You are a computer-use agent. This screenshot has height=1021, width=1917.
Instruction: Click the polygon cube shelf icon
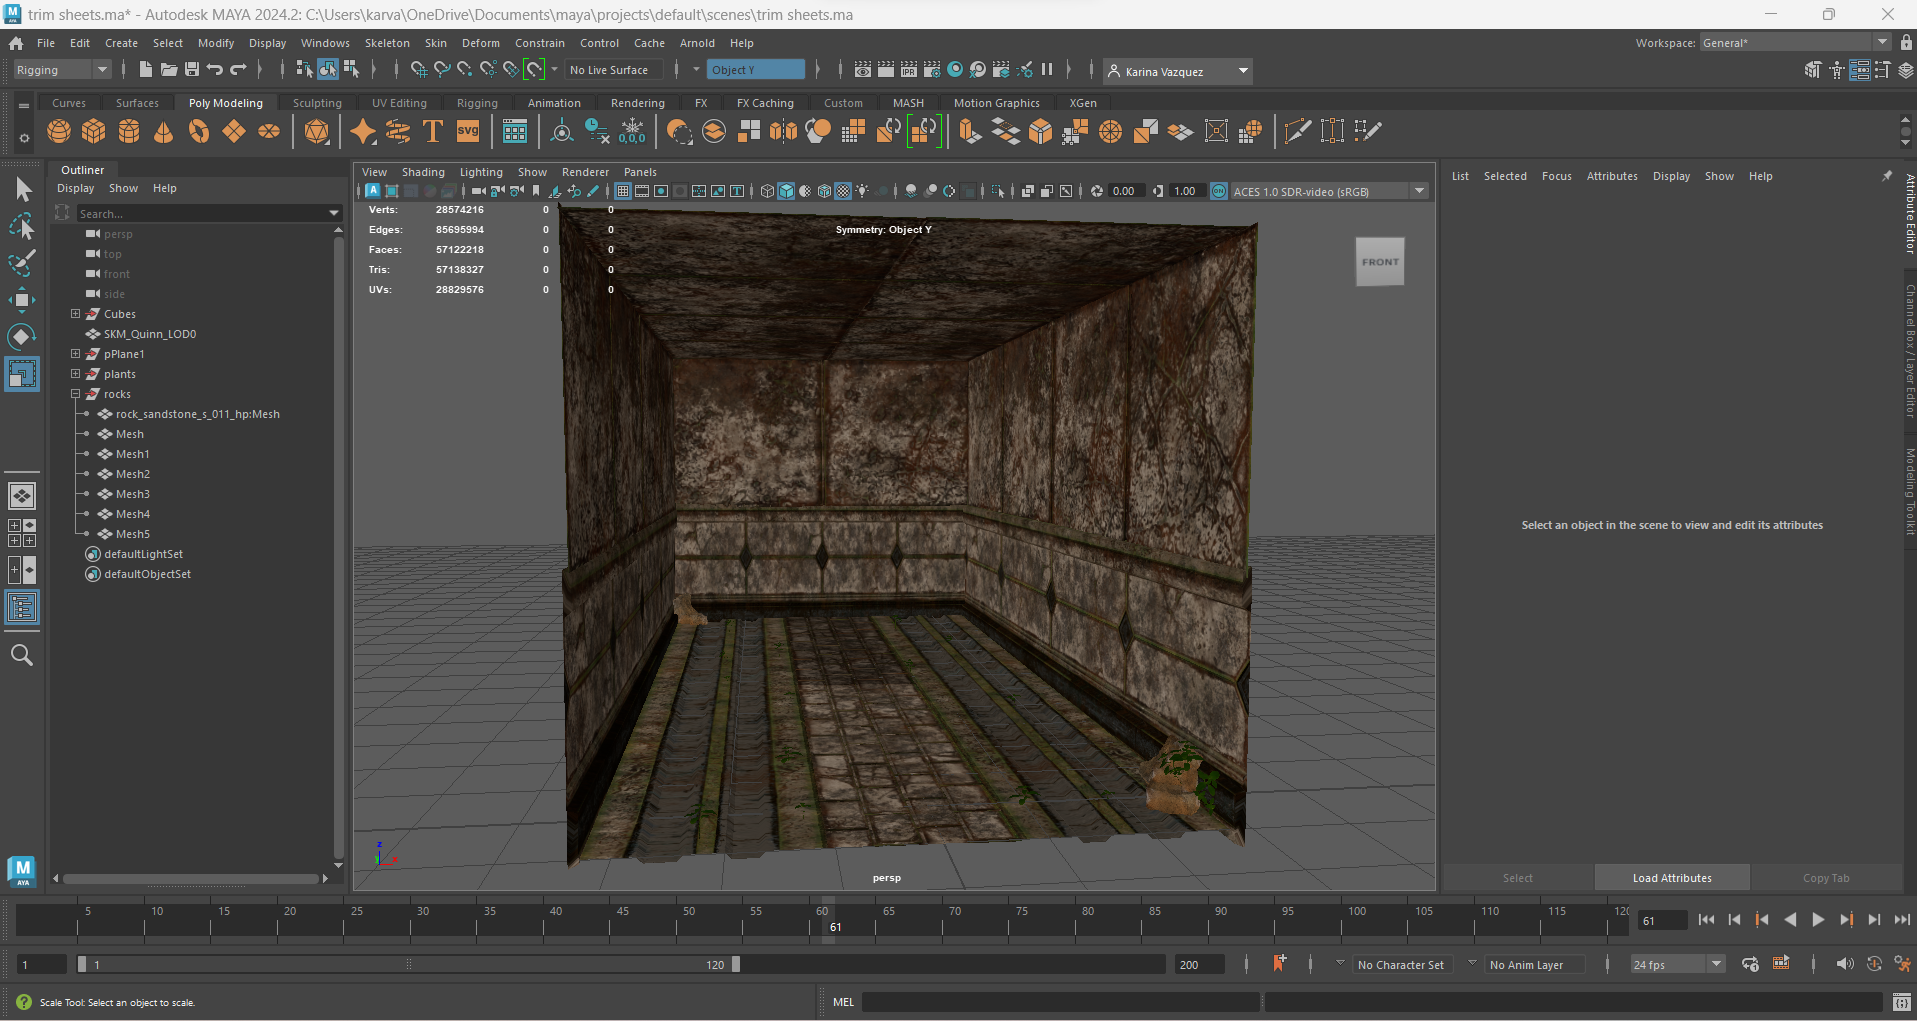coord(94,132)
